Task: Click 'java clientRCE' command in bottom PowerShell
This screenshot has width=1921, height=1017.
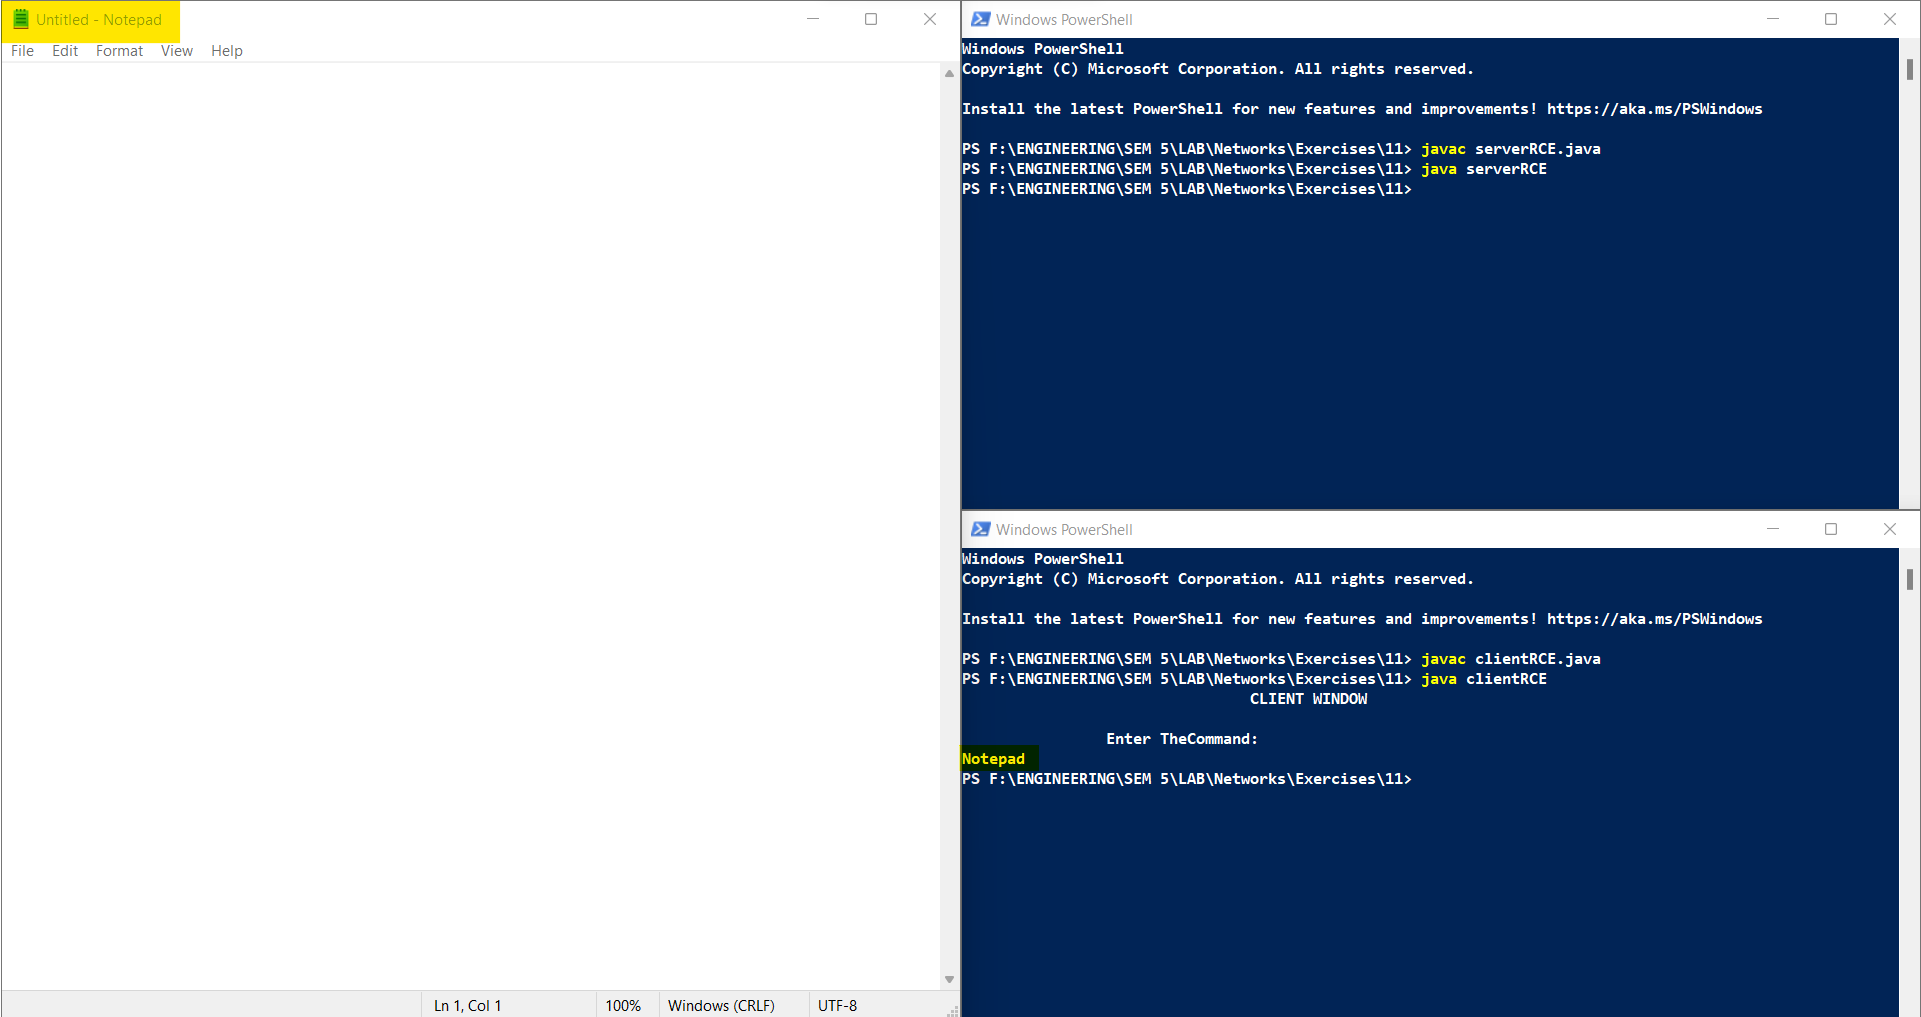Action: click(1484, 679)
